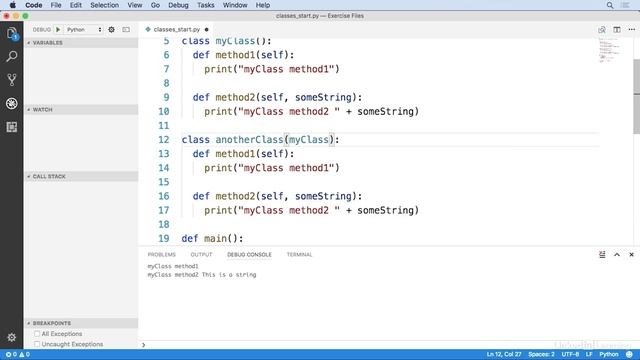Enable the Uncaught Exceptions breakpoint checkbox

pos(37,344)
